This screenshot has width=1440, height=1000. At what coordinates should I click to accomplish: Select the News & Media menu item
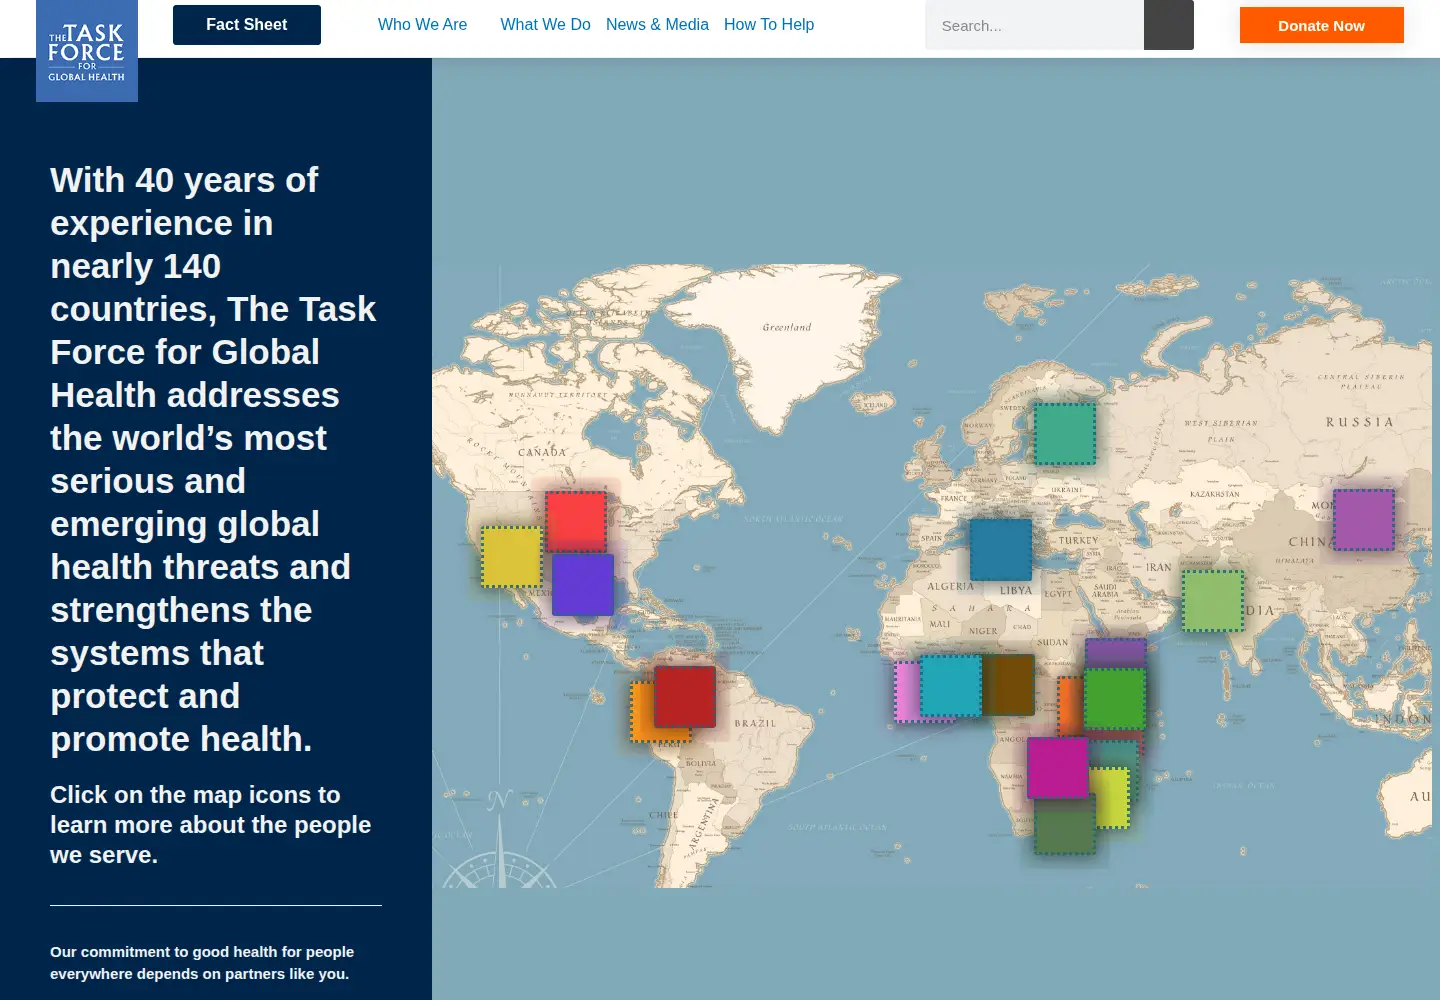pos(657,25)
